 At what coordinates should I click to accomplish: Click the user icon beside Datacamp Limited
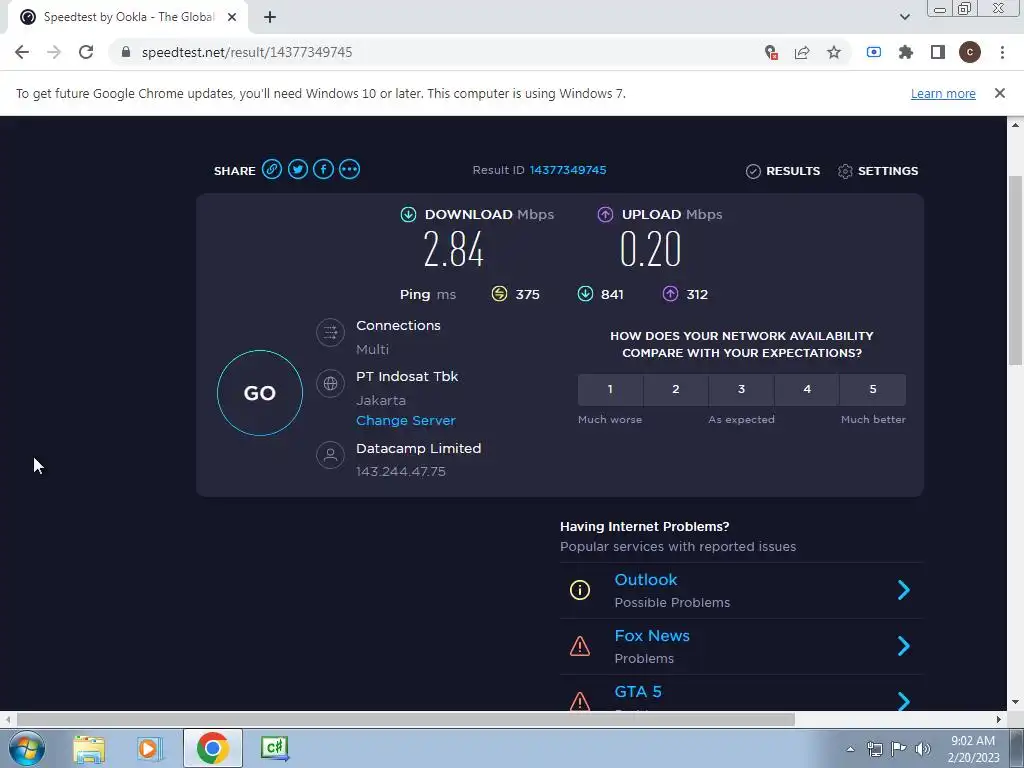coord(330,455)
